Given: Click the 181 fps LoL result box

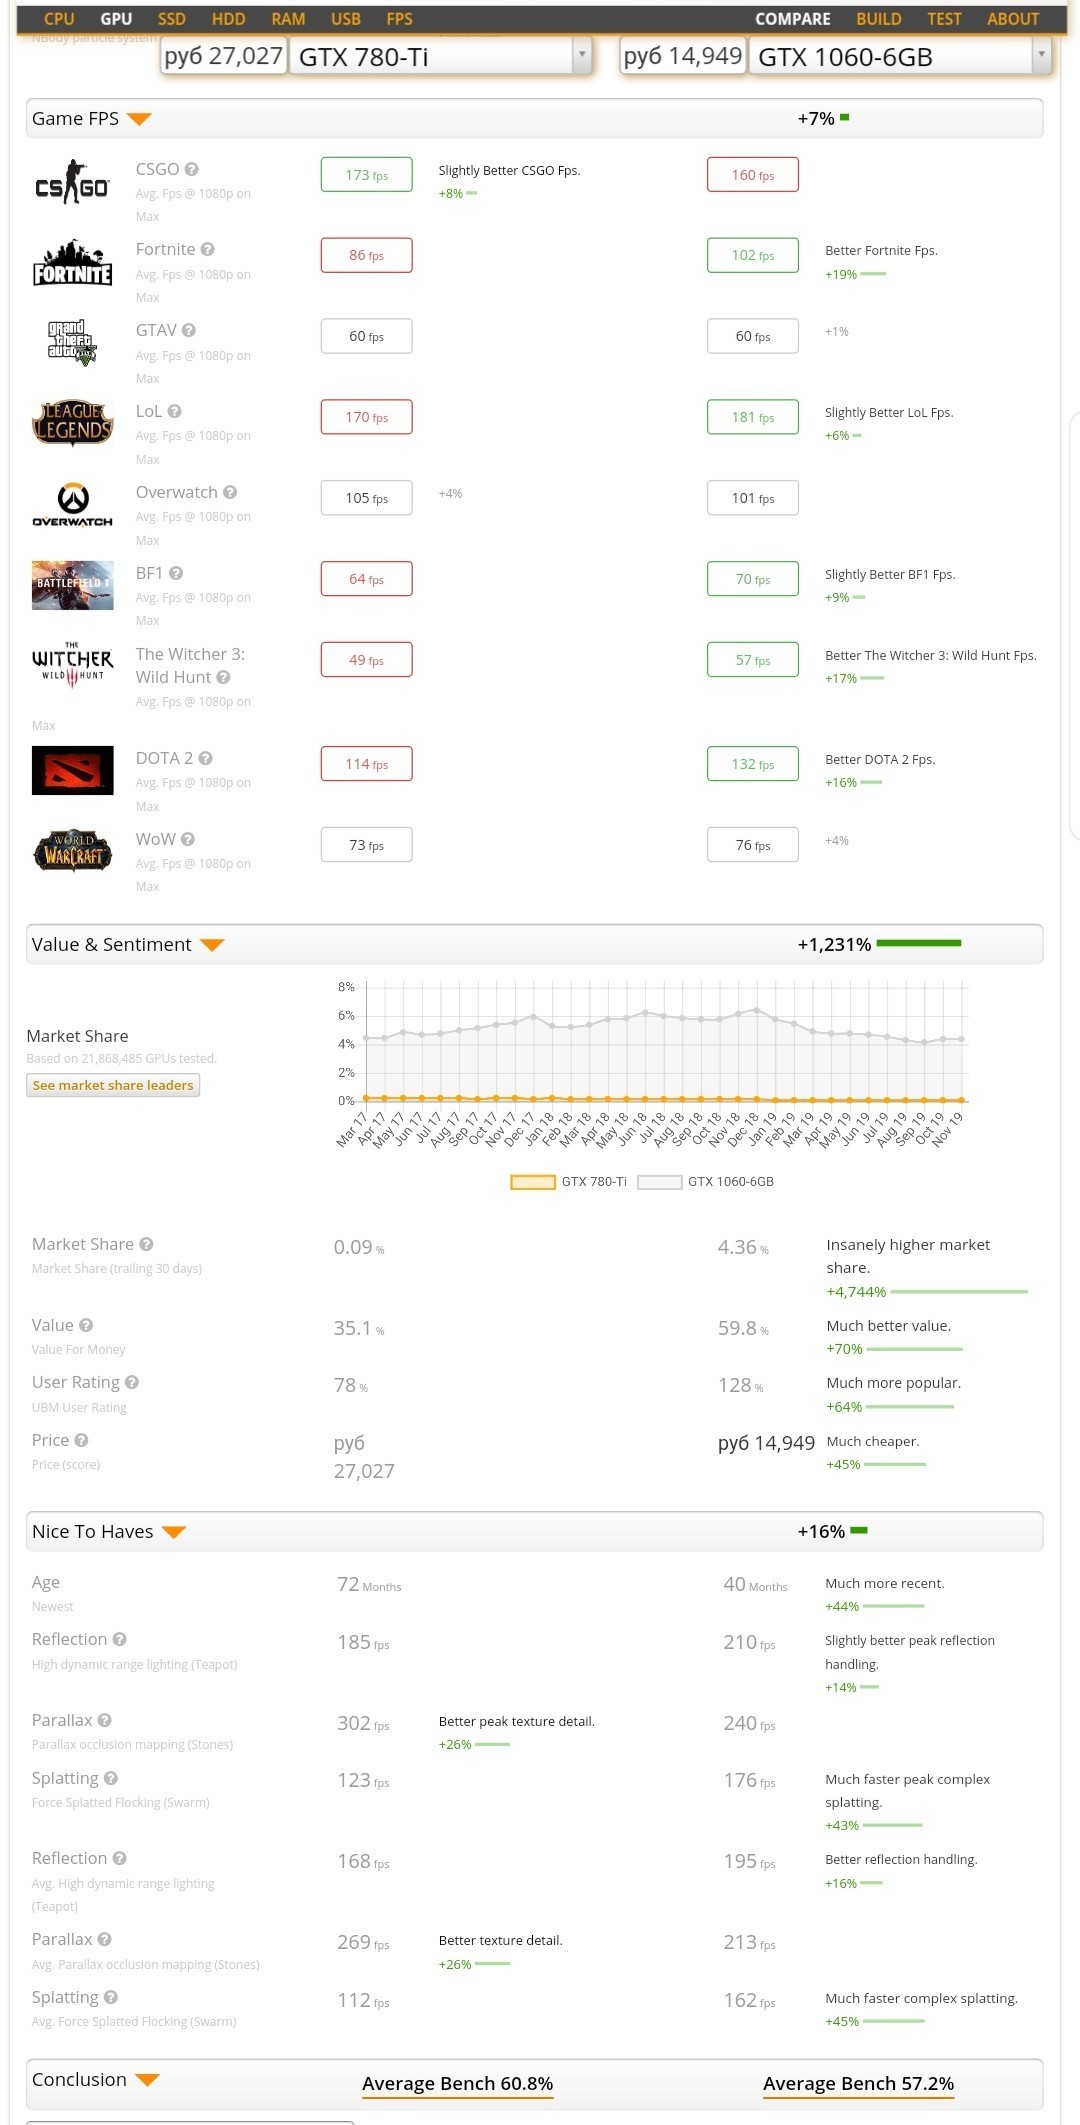Looking at the screenshot, I should tap(753, 417).
